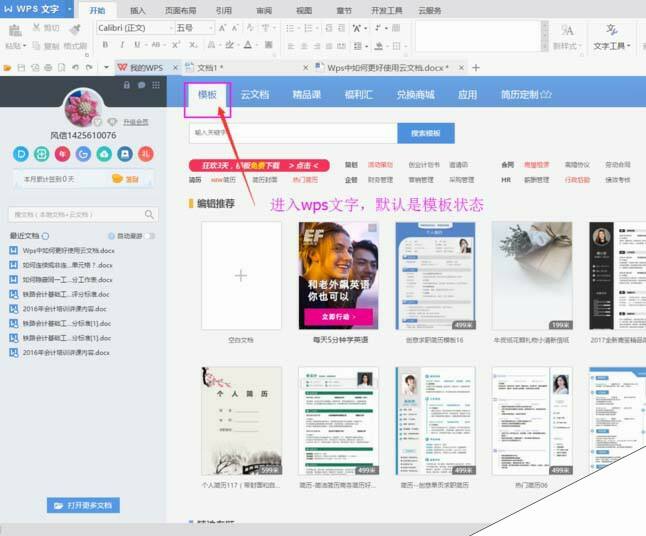The height and width of the screenshot is (536, 646).
Task: Switch to the 模板 templates tab
Action: click(207, 95)
